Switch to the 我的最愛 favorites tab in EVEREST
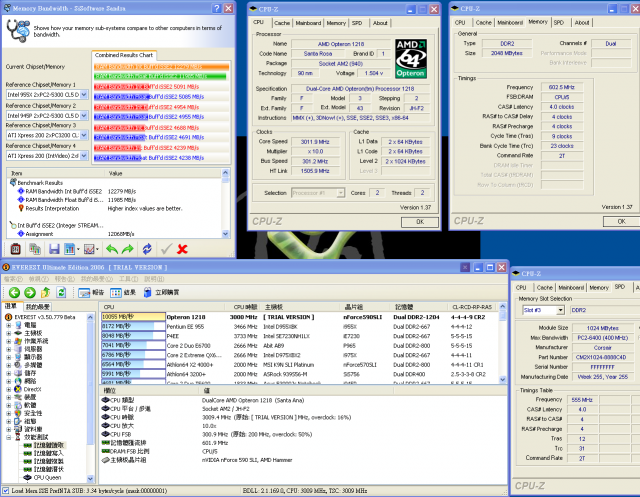Viewport: 640px width, 497px height. click(x=38, y=307)
